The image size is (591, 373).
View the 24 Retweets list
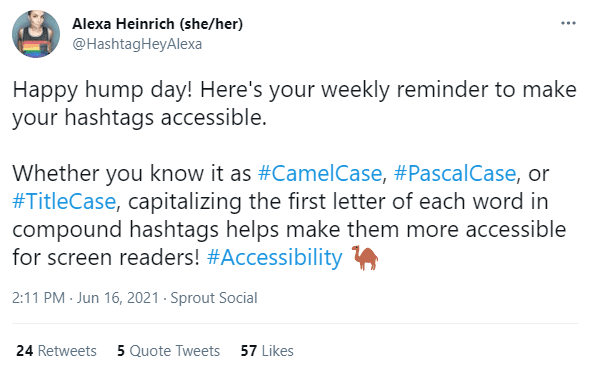[56, 351]
